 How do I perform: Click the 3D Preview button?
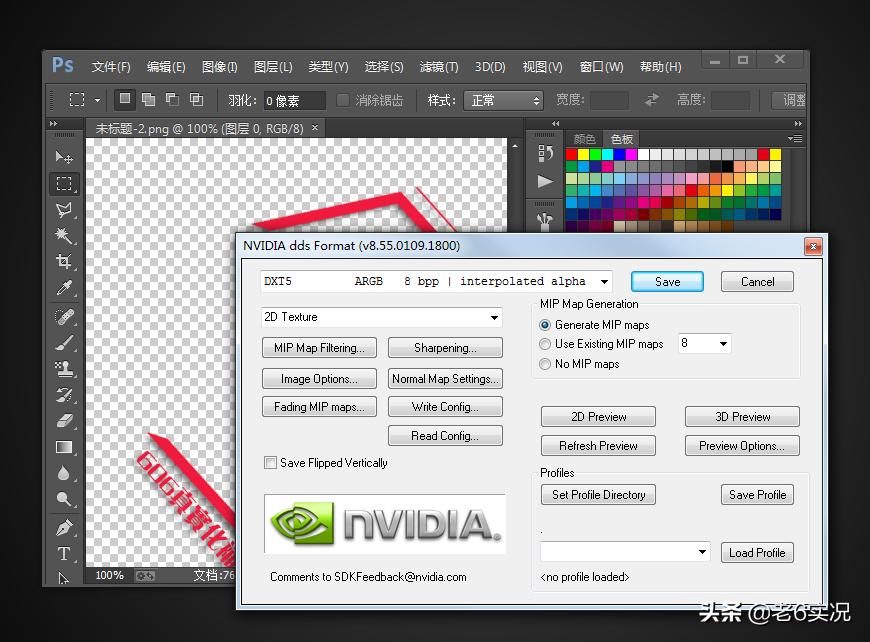click(742, 417)
